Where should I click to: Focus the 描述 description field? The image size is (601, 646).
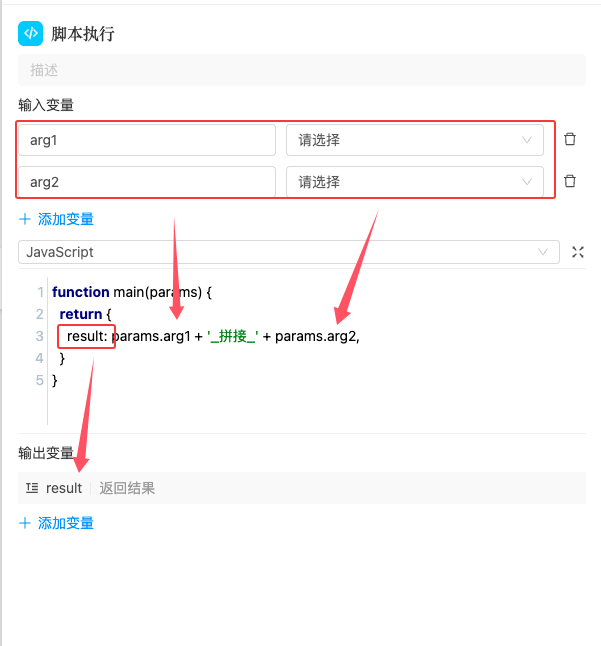(302, 70)
